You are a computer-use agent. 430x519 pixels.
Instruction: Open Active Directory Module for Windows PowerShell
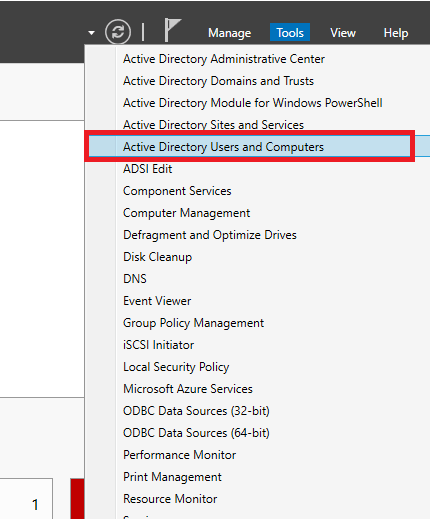coord(253,103)
